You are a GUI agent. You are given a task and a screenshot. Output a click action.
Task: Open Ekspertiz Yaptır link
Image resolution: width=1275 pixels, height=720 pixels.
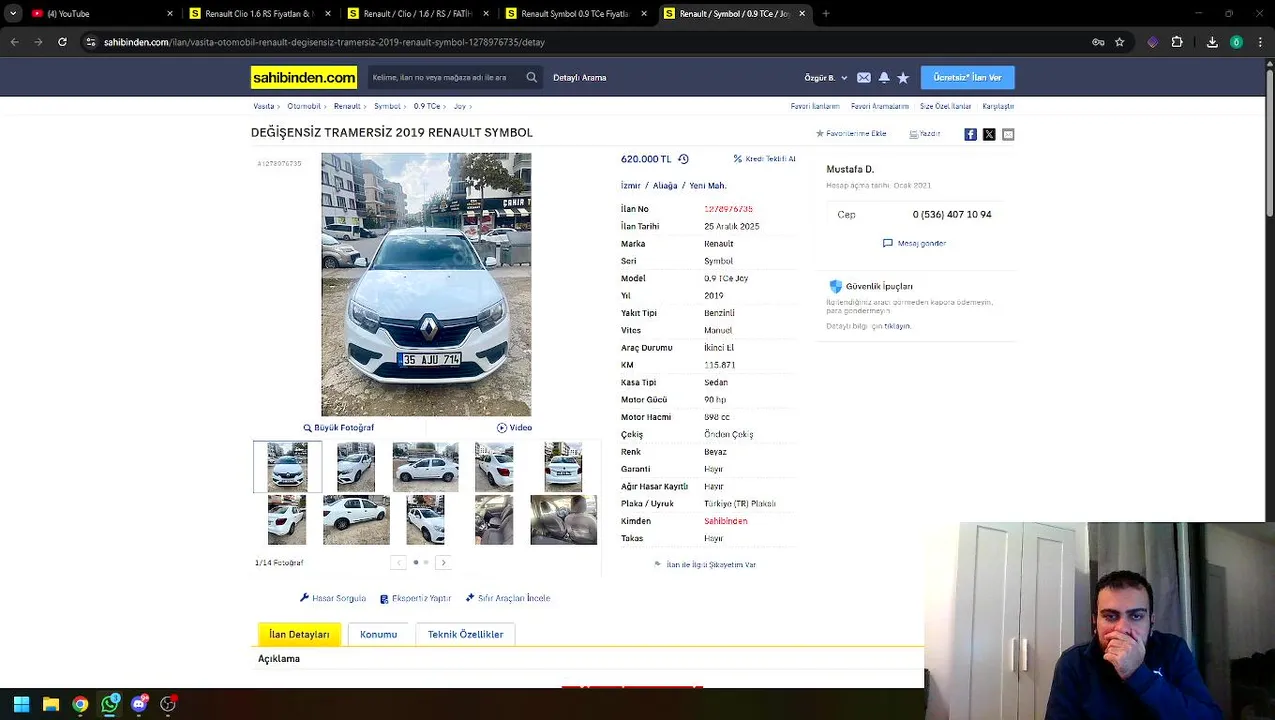point(415,598)
